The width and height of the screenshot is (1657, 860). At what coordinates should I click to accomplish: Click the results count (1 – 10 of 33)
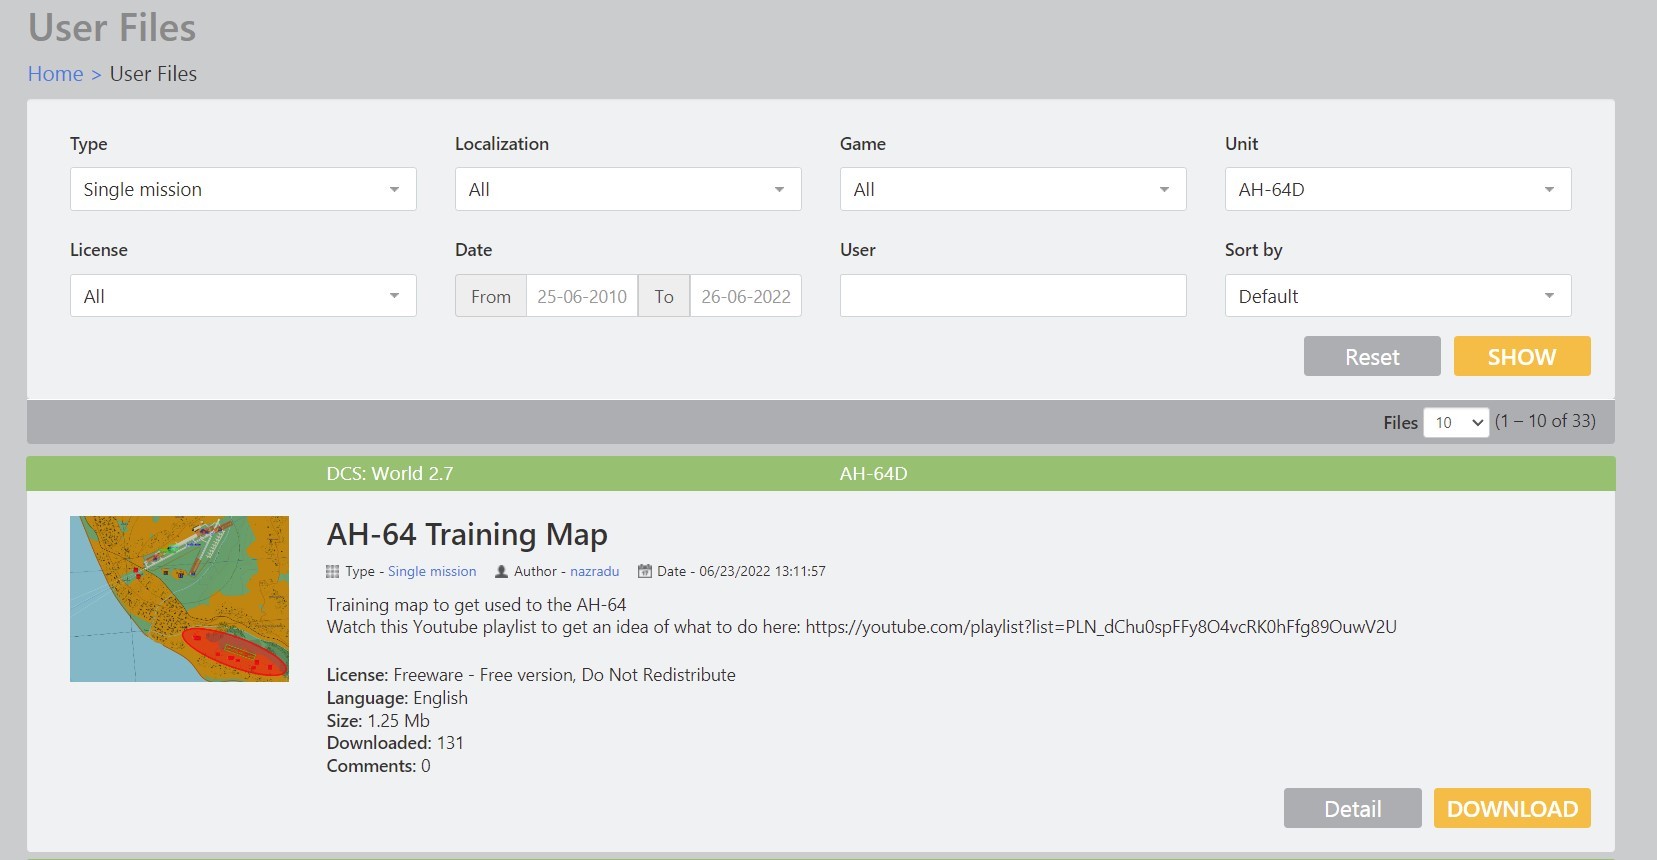coord(1545,421)
